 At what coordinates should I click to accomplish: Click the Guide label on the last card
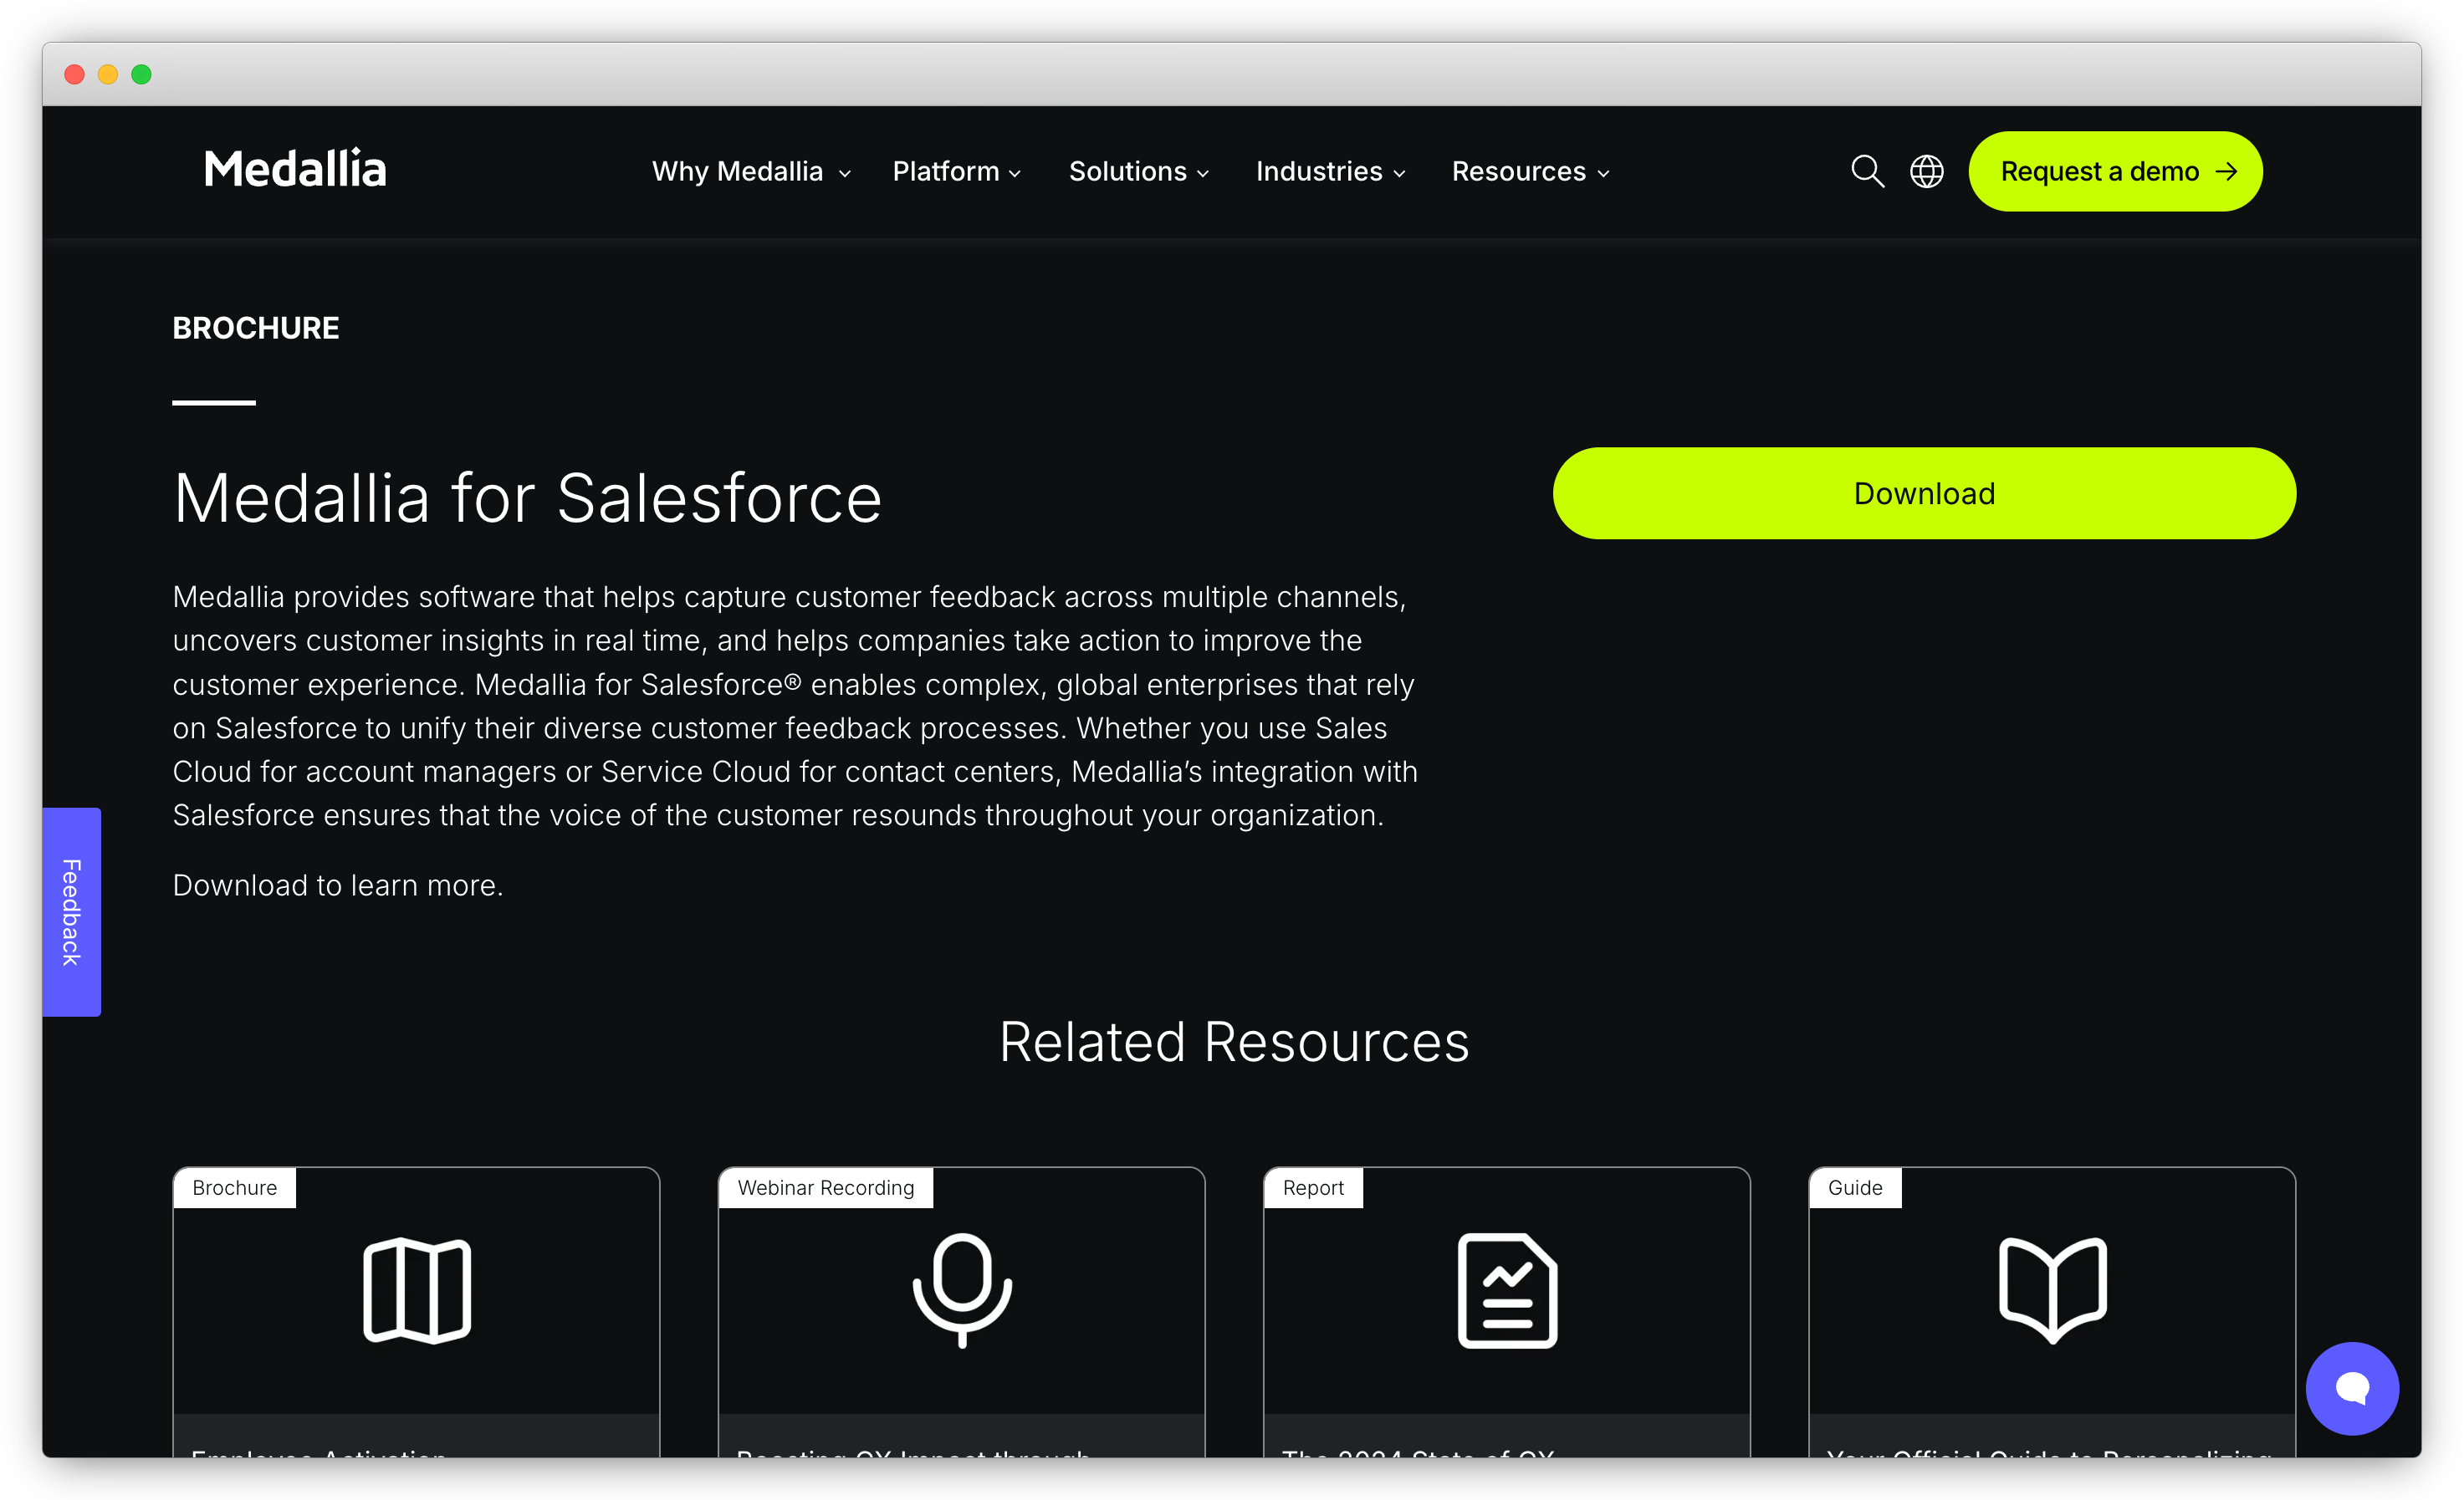(x=1854, y=1187)
